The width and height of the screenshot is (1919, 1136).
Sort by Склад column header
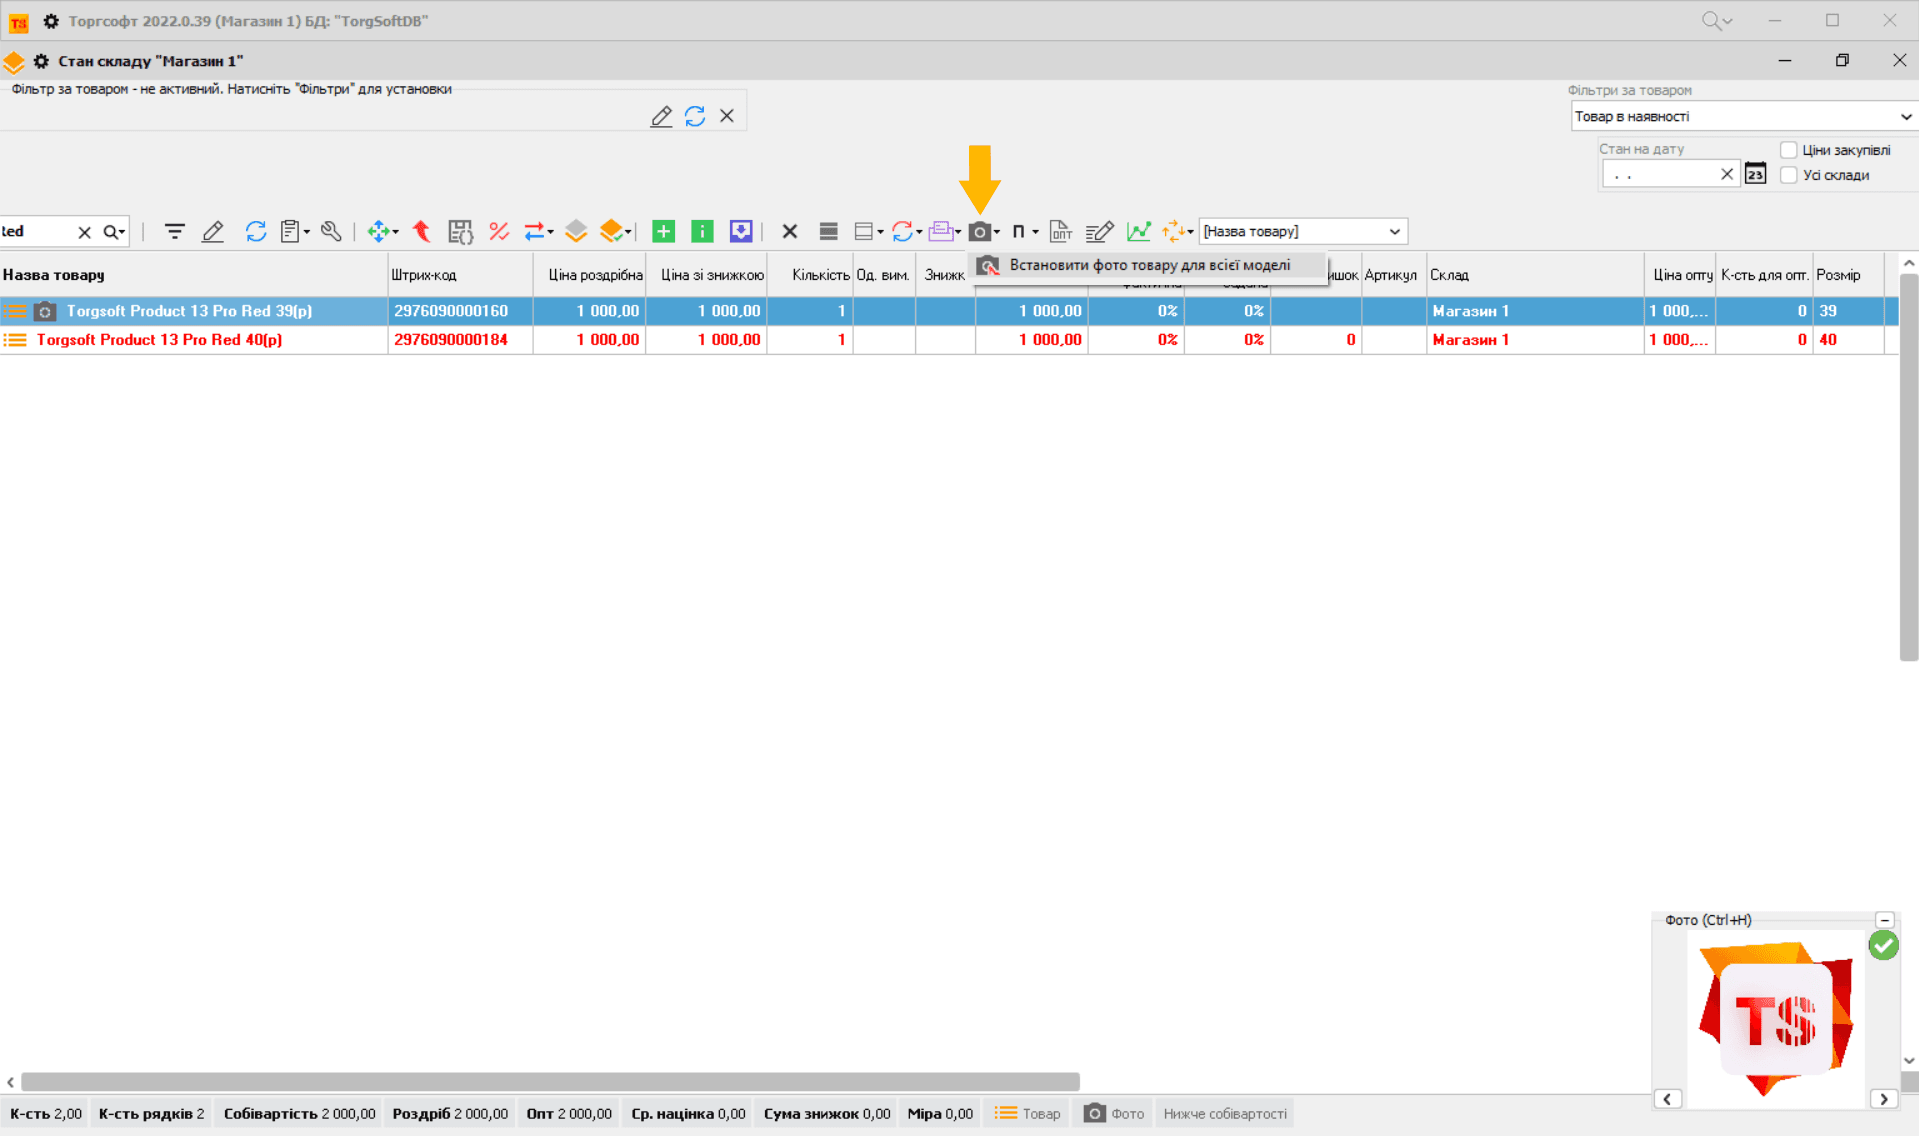(x=1535, y=275)
